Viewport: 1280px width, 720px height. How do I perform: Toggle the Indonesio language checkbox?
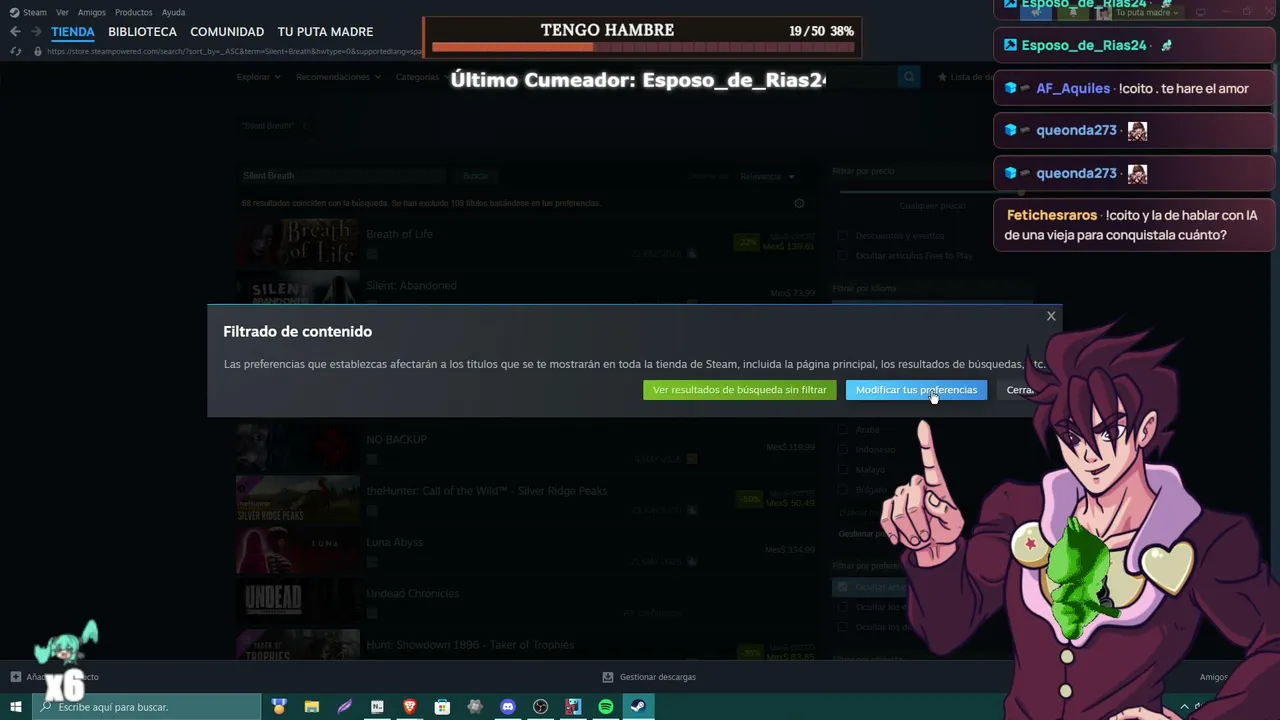(842, 450)
